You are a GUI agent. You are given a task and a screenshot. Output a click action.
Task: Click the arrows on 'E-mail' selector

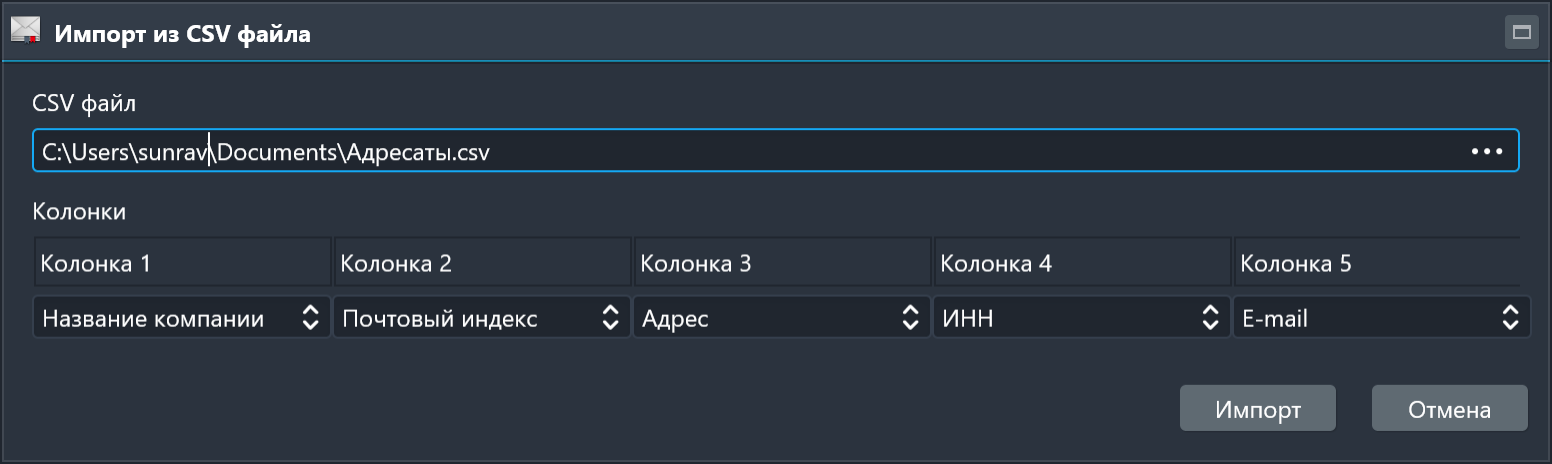pyautogui.click(x=1510, y=319)
